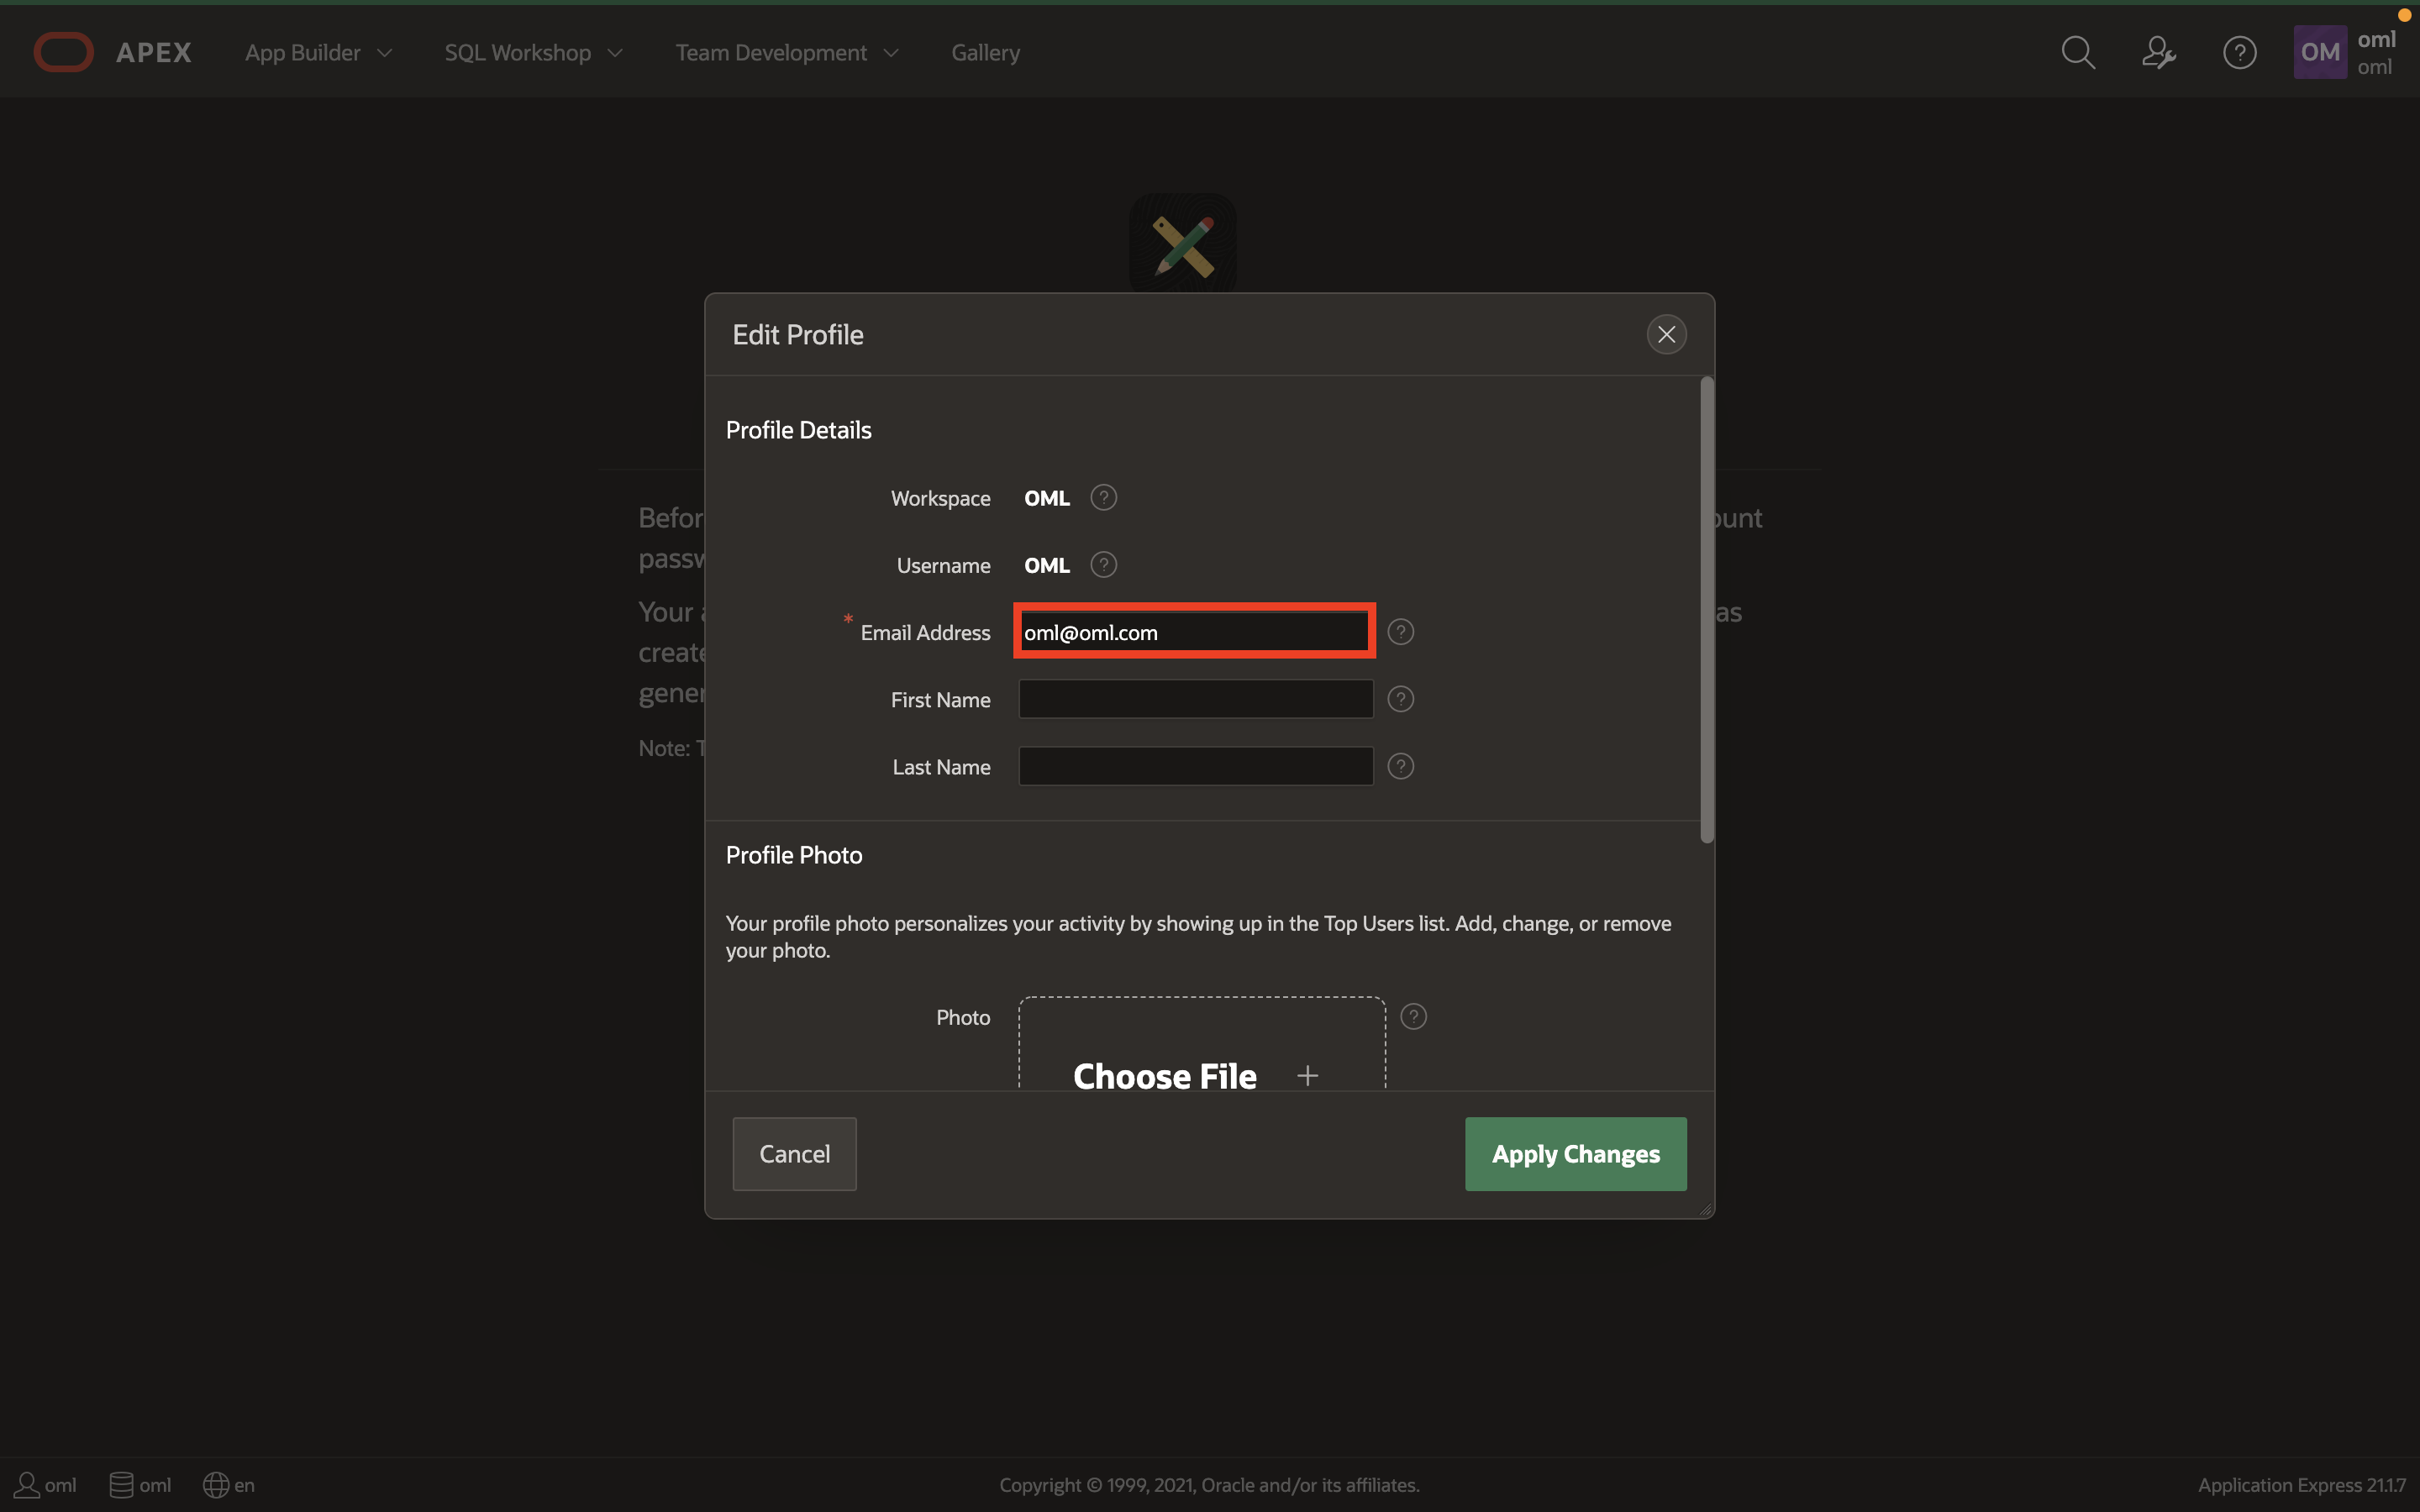This screenshot has height=1512, width=2420.
Task: Expand the App Builder menu
Action: [x=318, y=52]
